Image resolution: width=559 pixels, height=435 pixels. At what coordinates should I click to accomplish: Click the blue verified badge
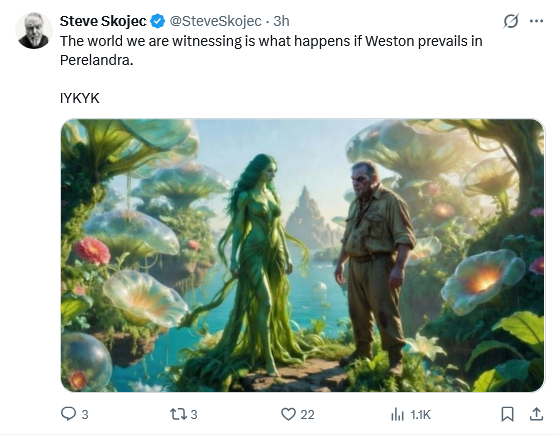coord(157,21)
